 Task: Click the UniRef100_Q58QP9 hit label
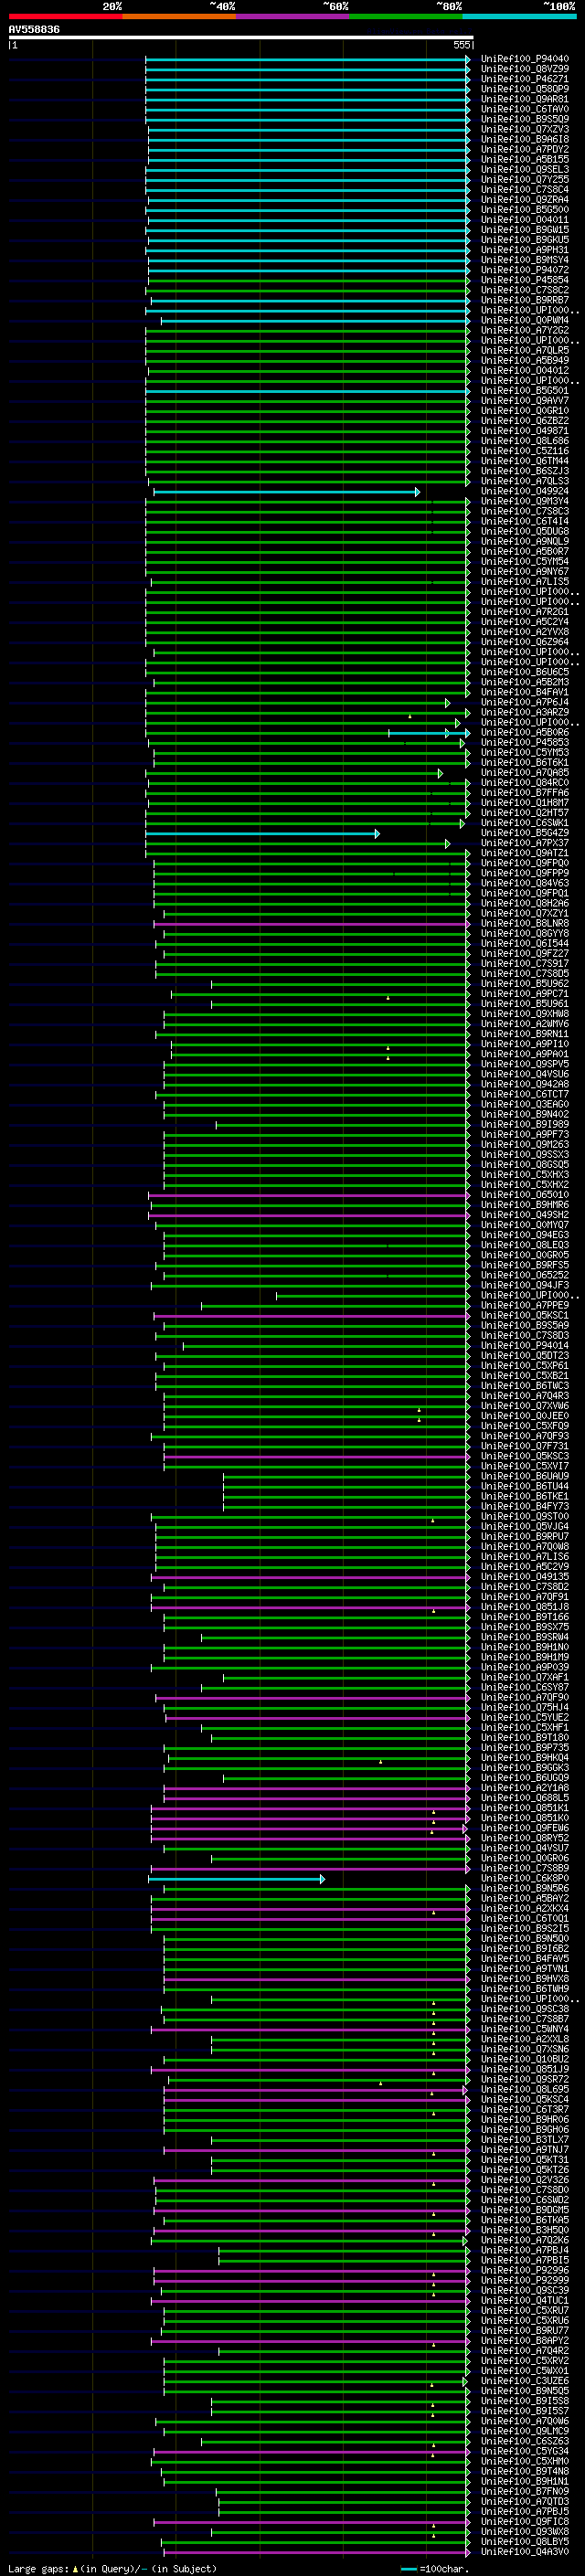pos(525,89)
